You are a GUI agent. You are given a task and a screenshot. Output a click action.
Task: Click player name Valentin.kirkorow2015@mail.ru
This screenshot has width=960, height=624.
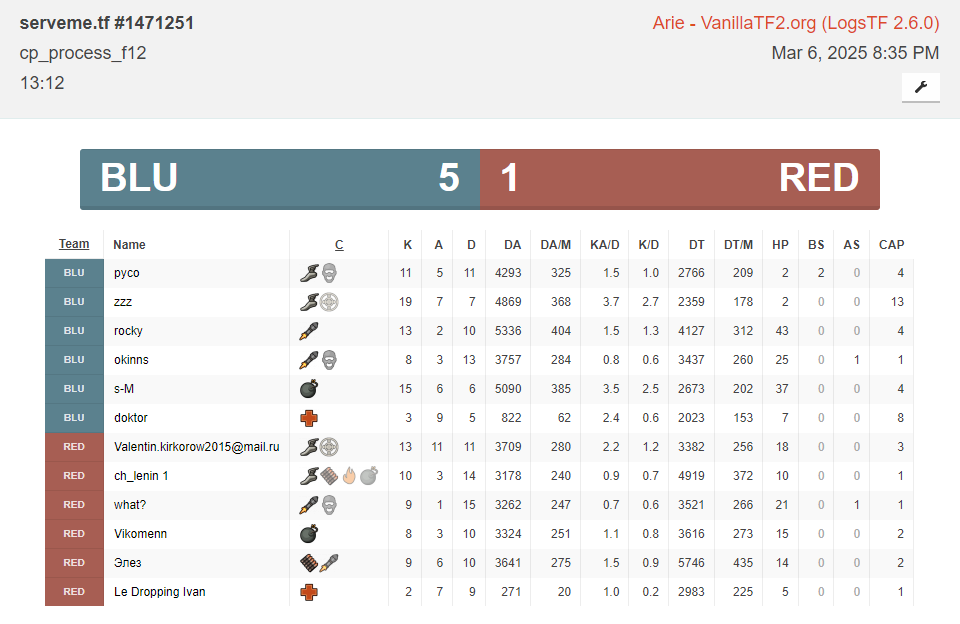click(x=196, y=447)
